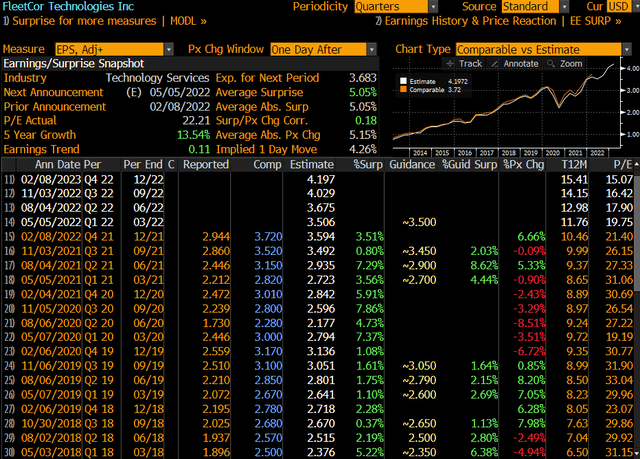
Task: Click the Track crosshair icon on the chart
Action: (x=450, y=64)
